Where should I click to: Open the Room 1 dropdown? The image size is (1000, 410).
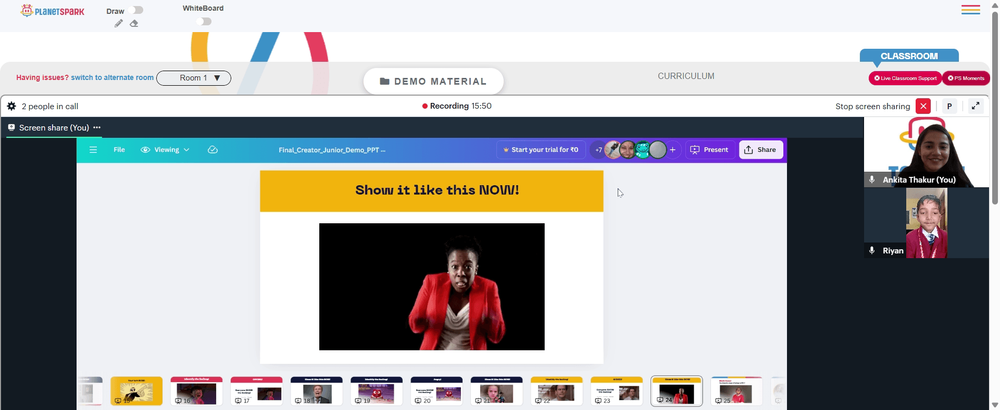tap(194, 78)
